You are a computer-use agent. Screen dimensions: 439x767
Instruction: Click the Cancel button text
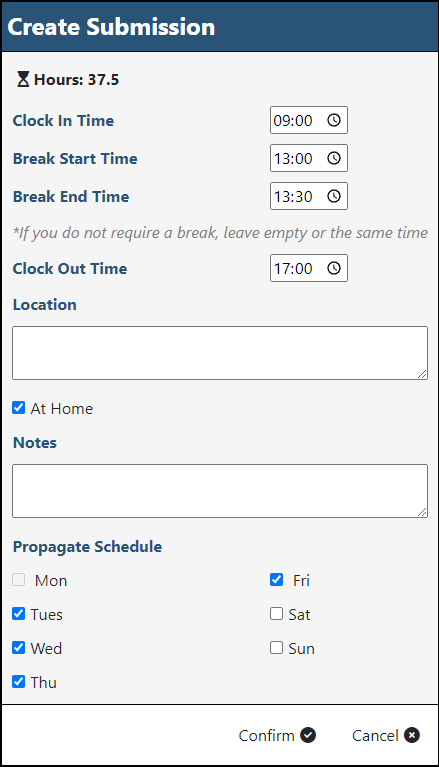375,735
